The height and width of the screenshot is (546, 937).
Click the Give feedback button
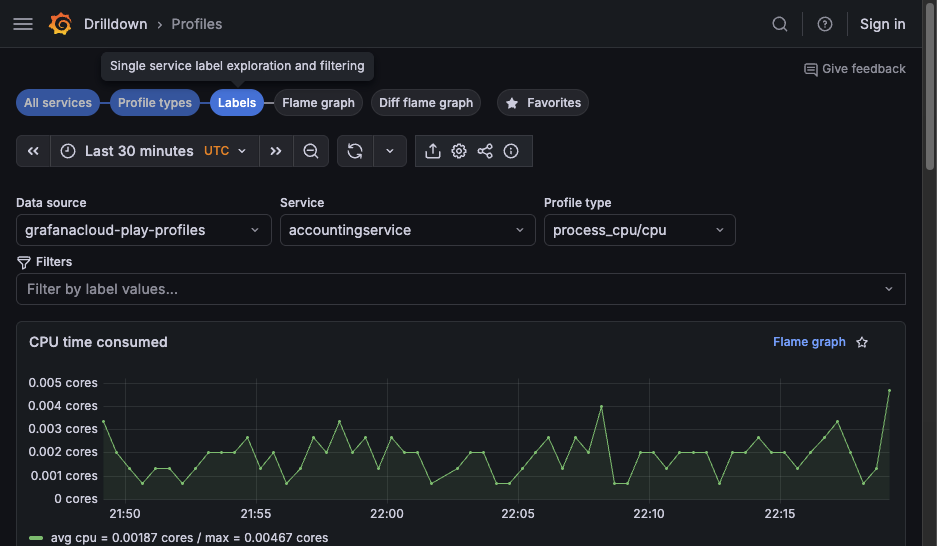pos(855,69)
